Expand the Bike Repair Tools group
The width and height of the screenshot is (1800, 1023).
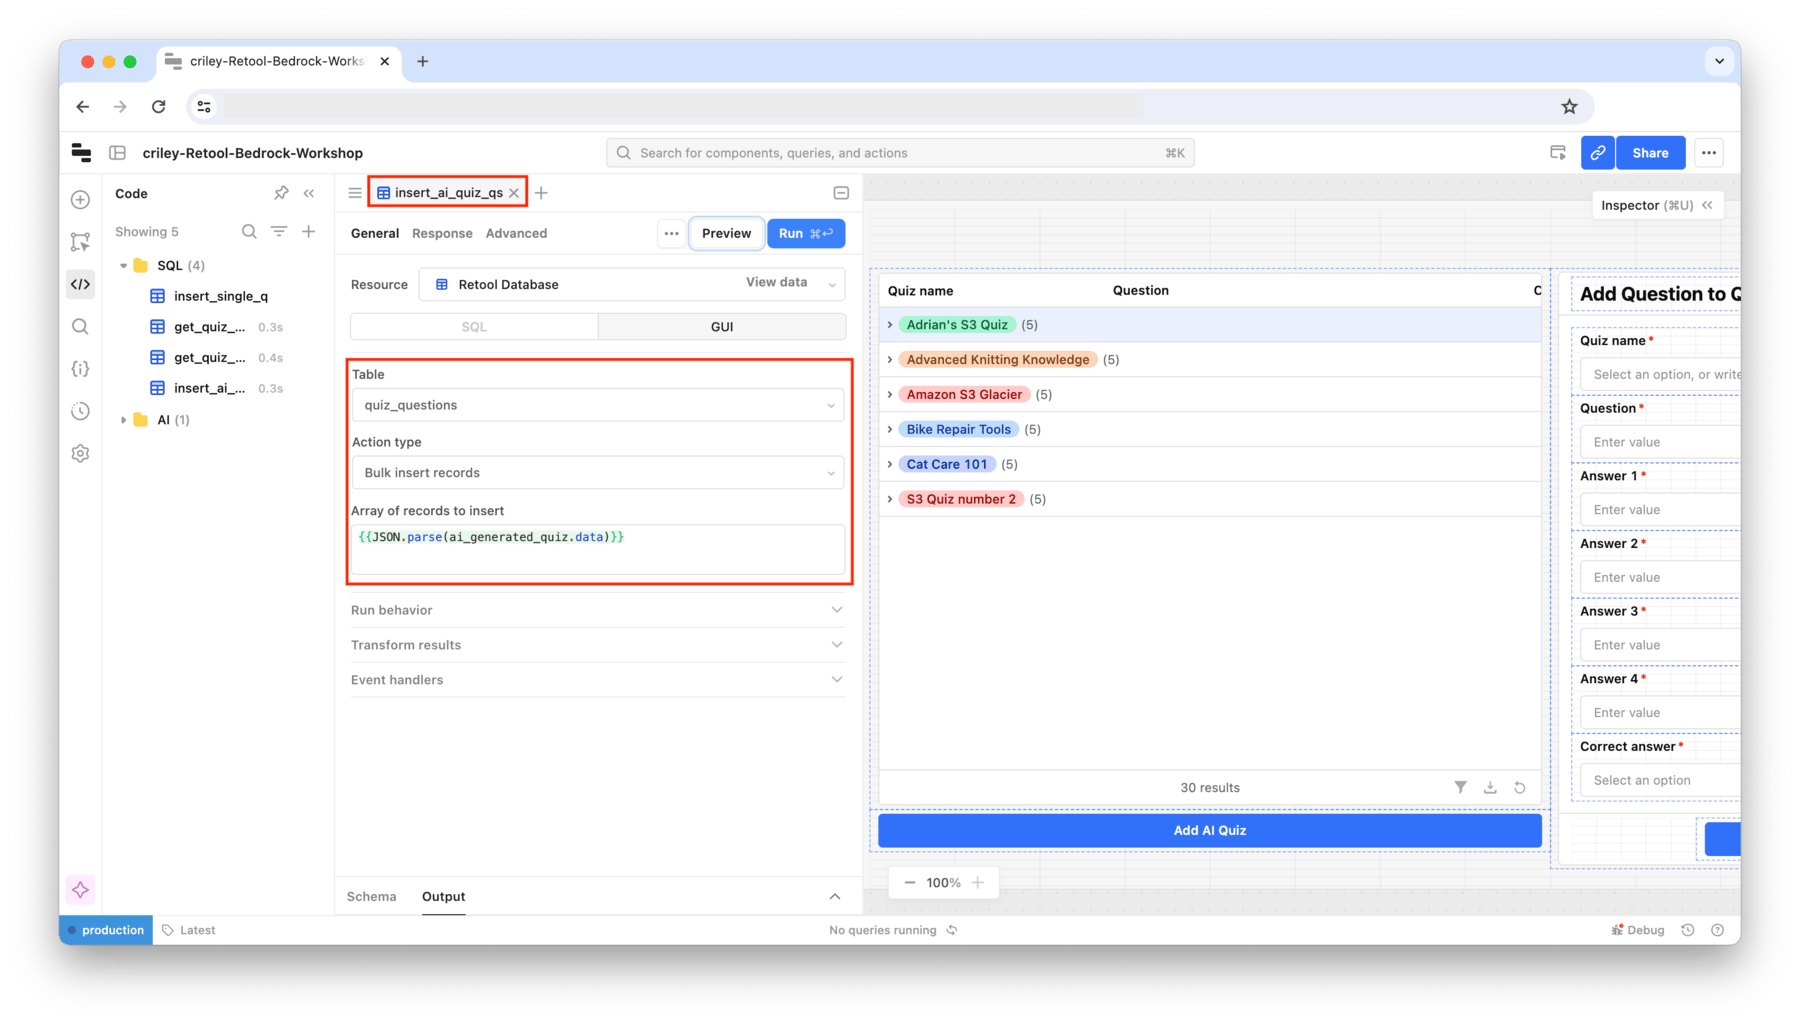(890, 429)
